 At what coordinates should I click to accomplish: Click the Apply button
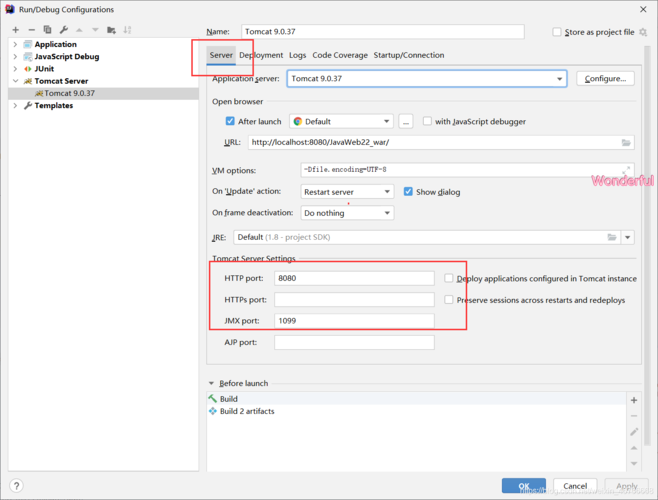tap(627, 486)
